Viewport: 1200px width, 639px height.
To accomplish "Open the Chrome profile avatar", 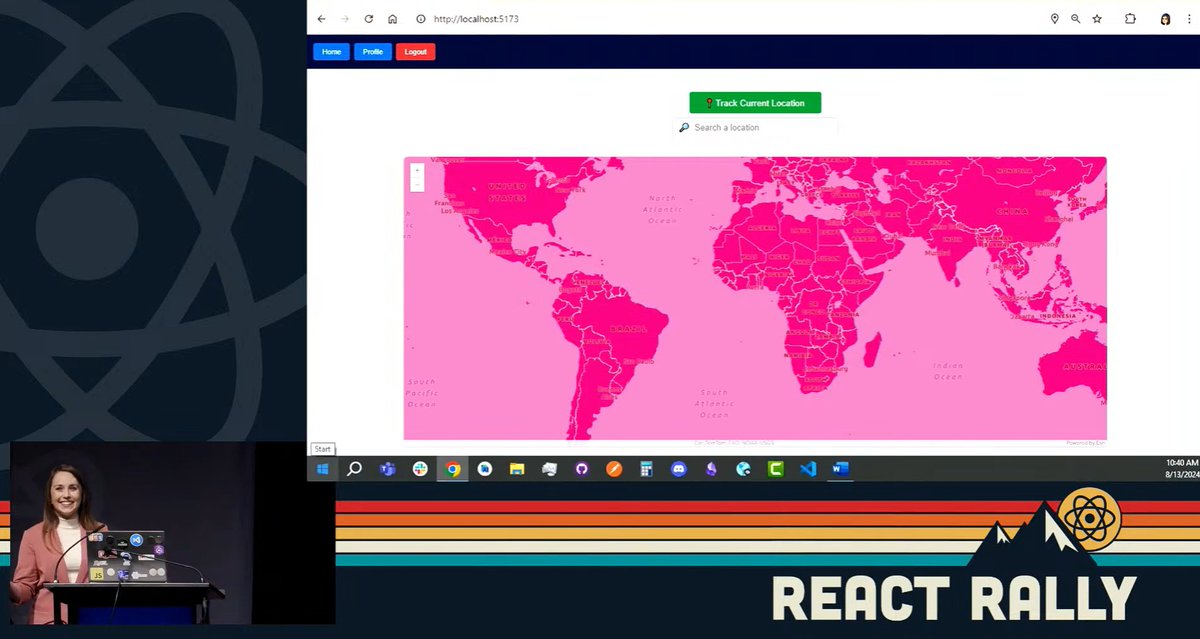I will point(1165,19).
